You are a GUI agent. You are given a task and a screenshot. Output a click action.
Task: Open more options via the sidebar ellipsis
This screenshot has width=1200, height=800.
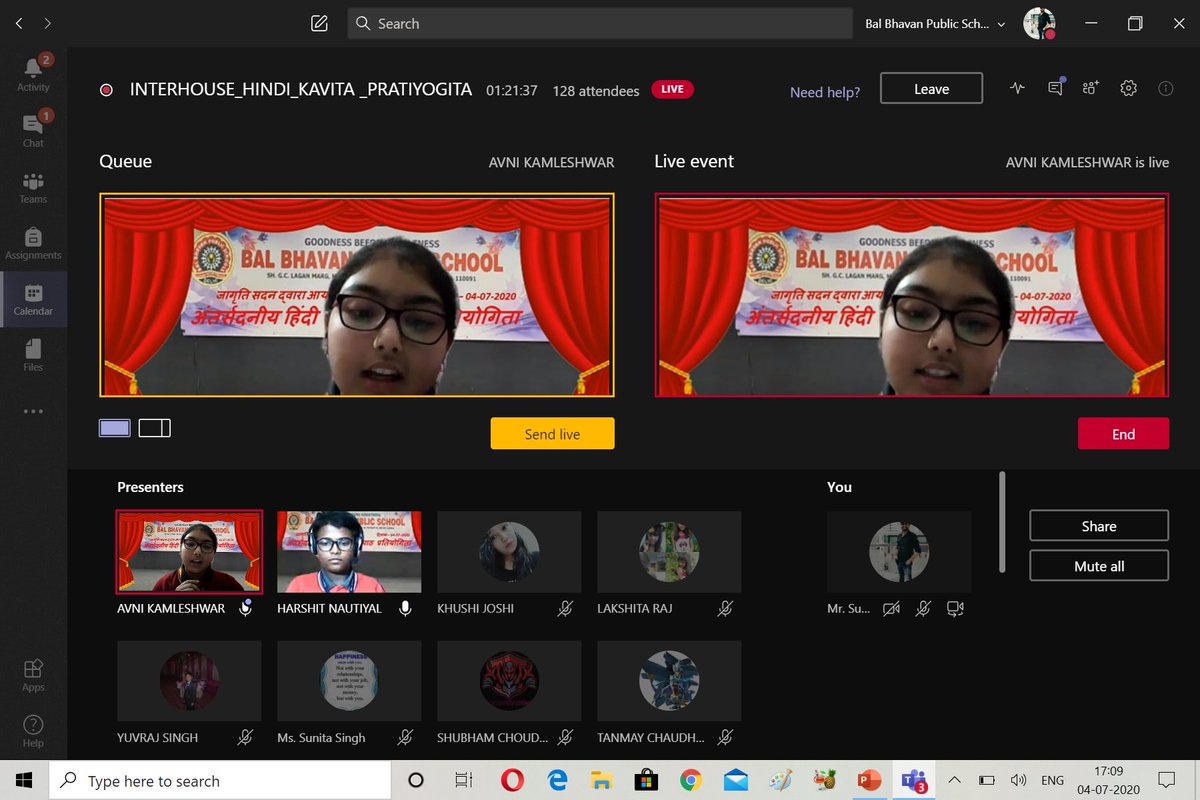(33, 410)
